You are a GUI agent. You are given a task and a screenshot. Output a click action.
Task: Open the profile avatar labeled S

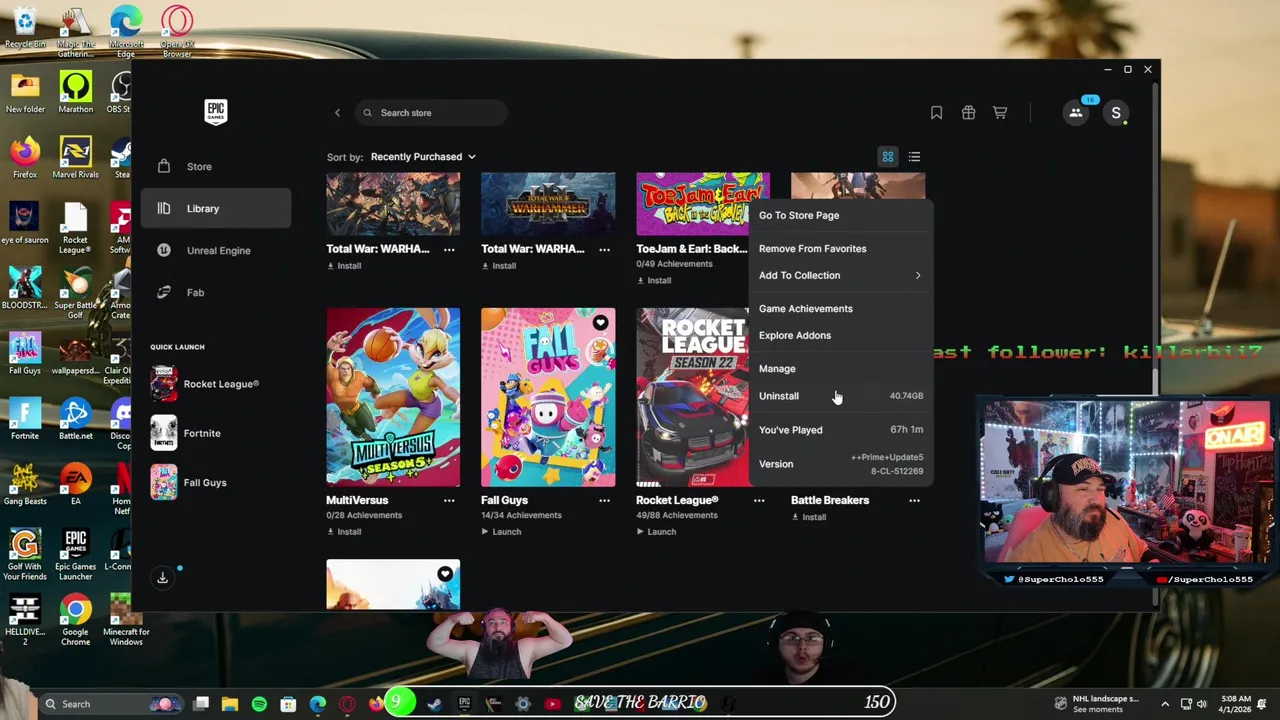click(x=1116, y=113)
